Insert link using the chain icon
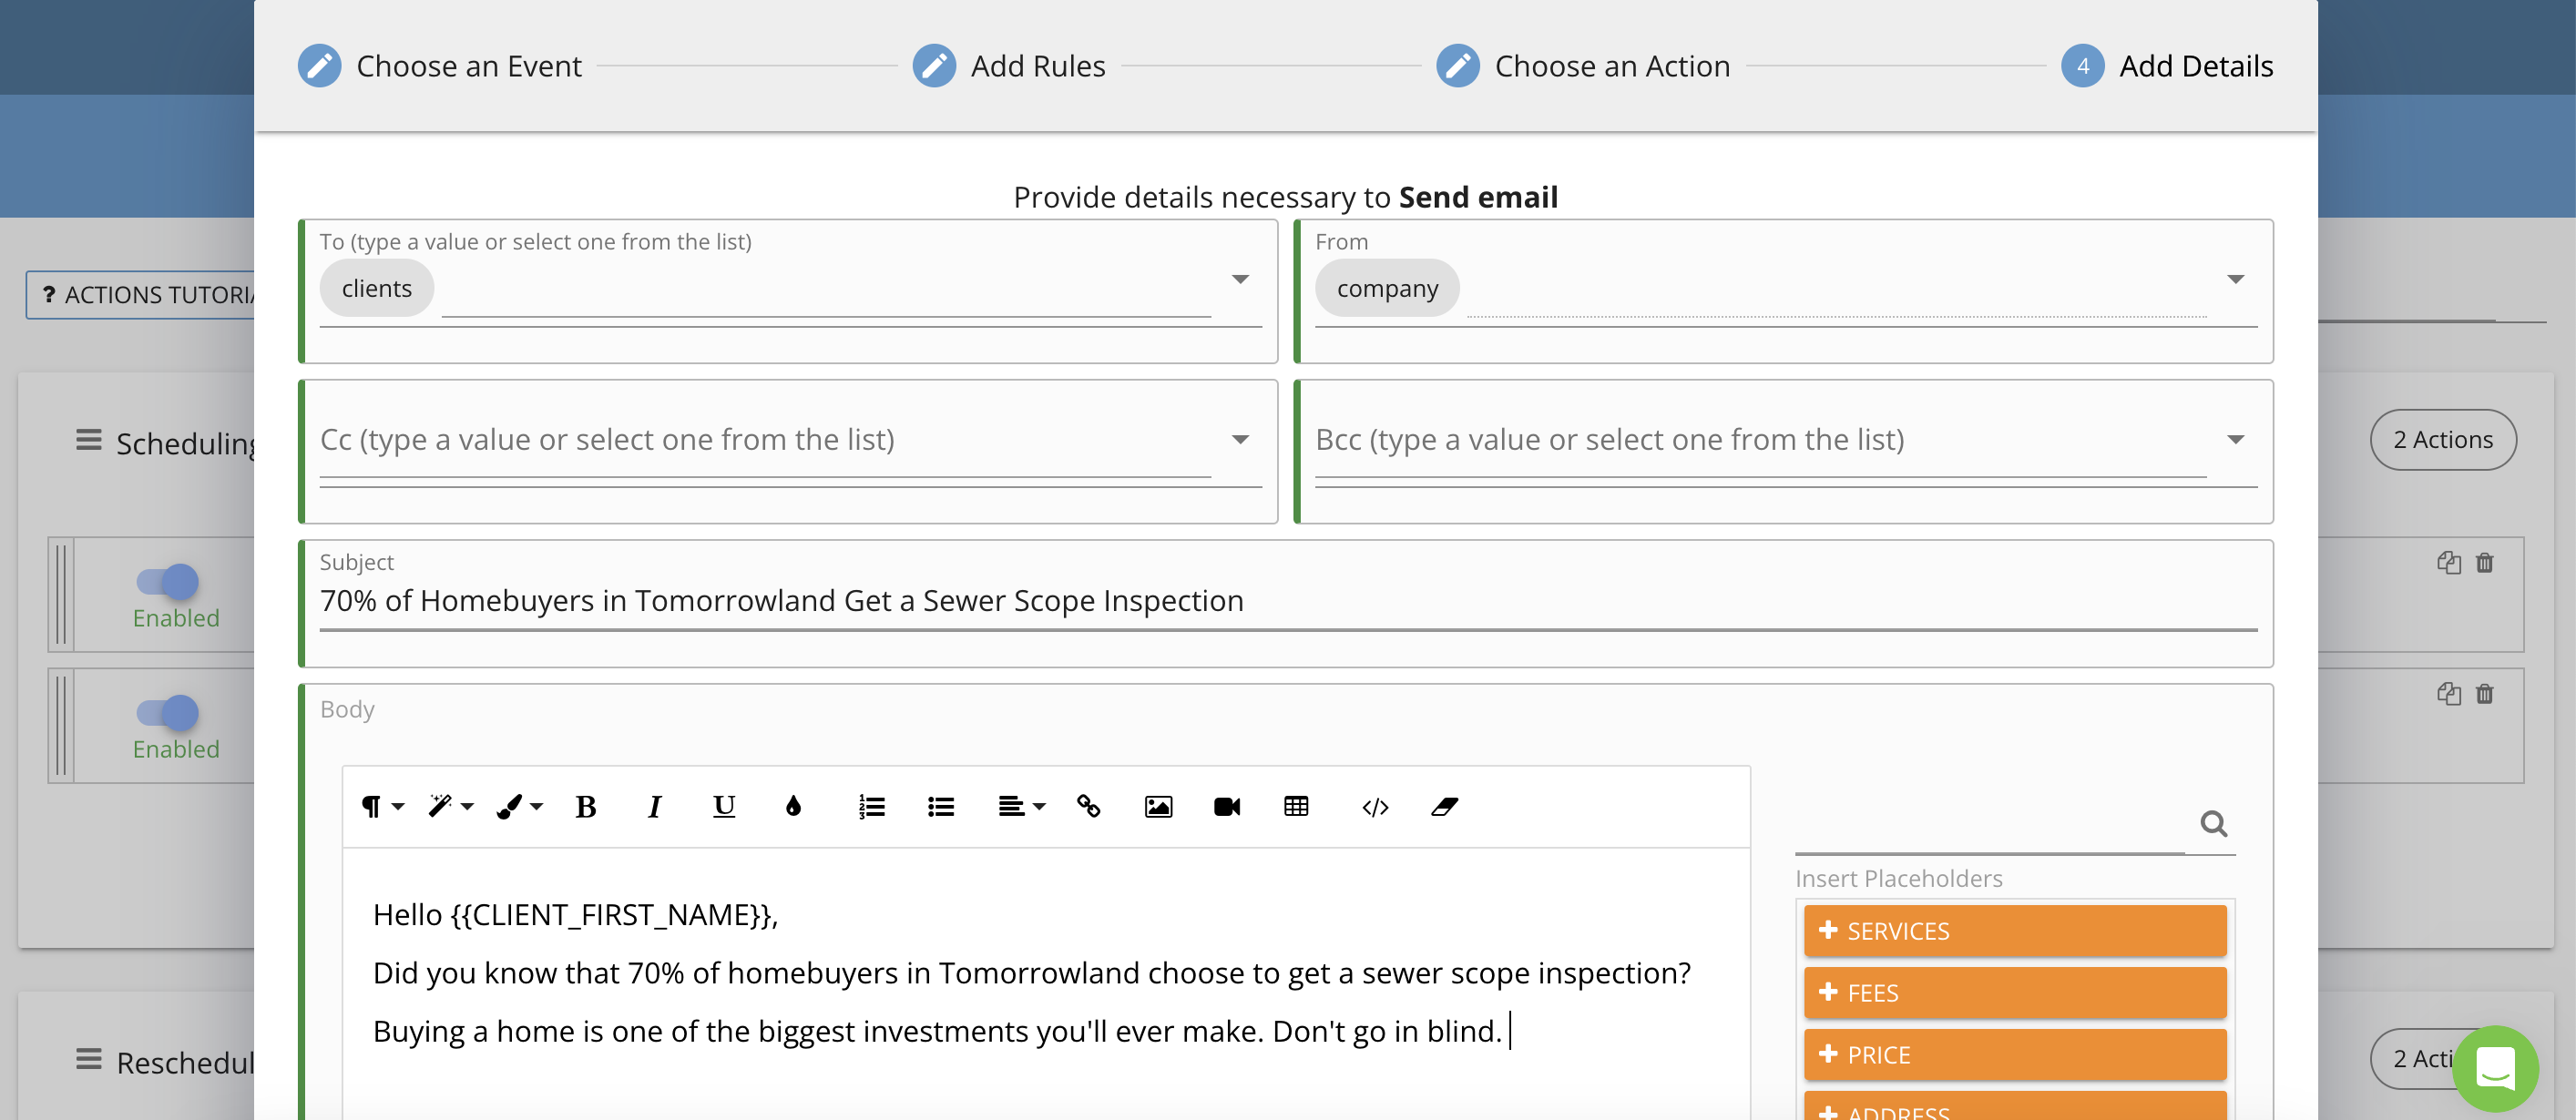The width and height of the screenshot is (2576, 1120). coord(1089,806)
